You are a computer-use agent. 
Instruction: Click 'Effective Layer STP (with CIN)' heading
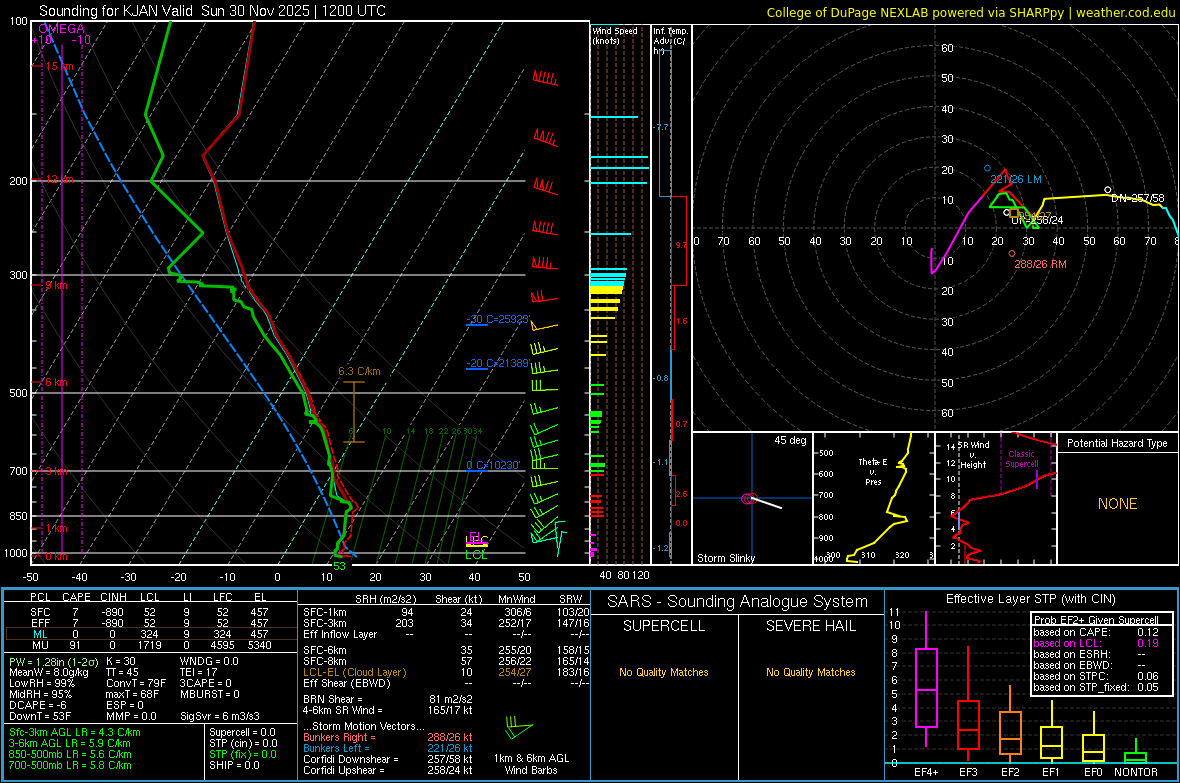(1030, 599)
